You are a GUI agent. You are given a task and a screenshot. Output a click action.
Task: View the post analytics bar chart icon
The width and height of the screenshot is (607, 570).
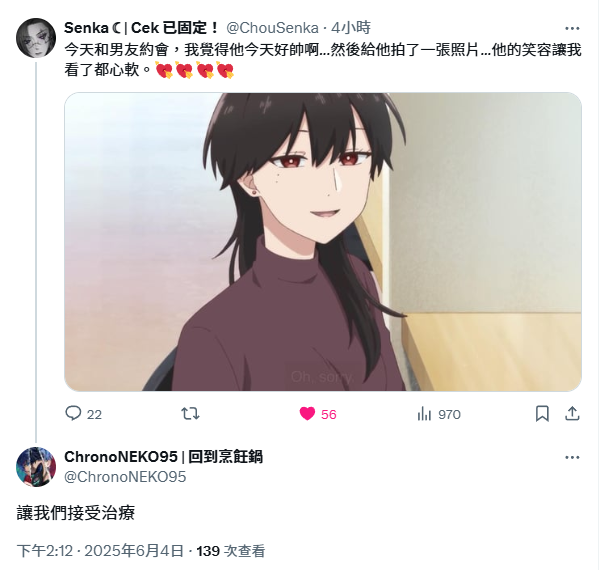click(424, 414)
